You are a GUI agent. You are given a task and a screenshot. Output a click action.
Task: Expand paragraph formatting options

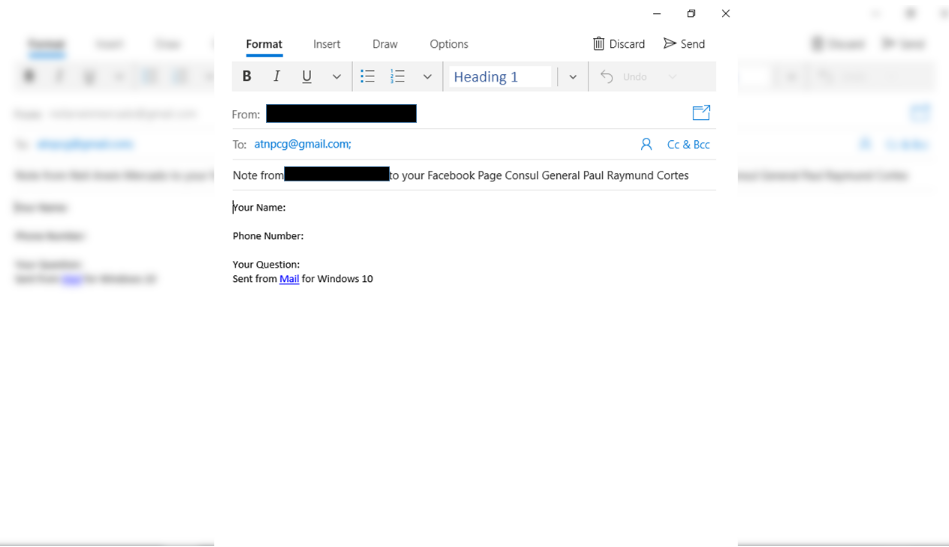pyautogui.click(x=427, y=77)
